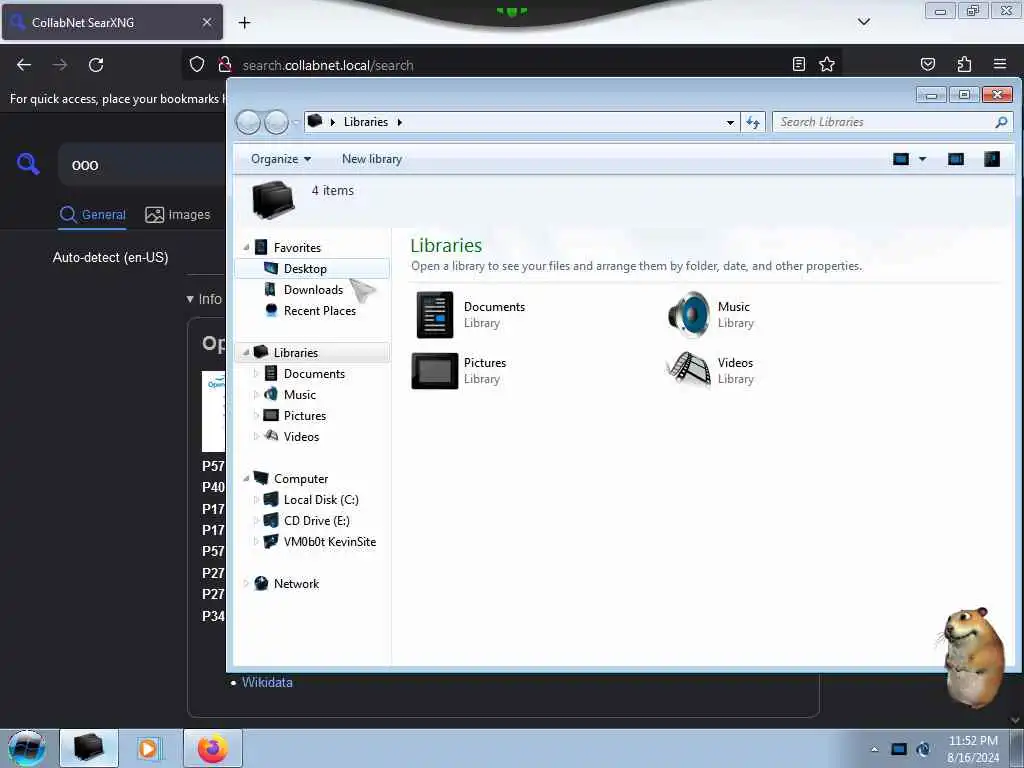Select Pictures under Libraries in sidebar
This screenshot has width=1024, height=768.
point(304,415)
